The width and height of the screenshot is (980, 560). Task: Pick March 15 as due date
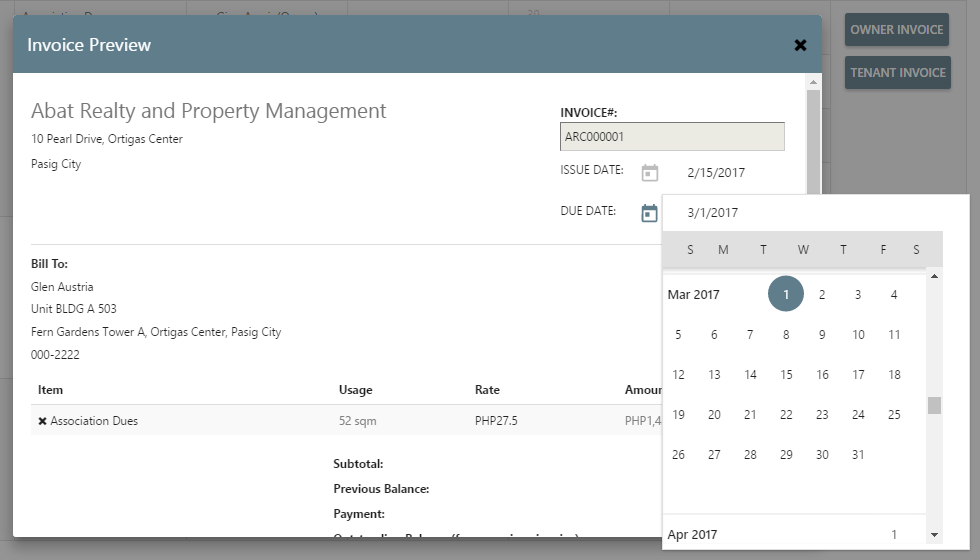[x=786, y=374]
